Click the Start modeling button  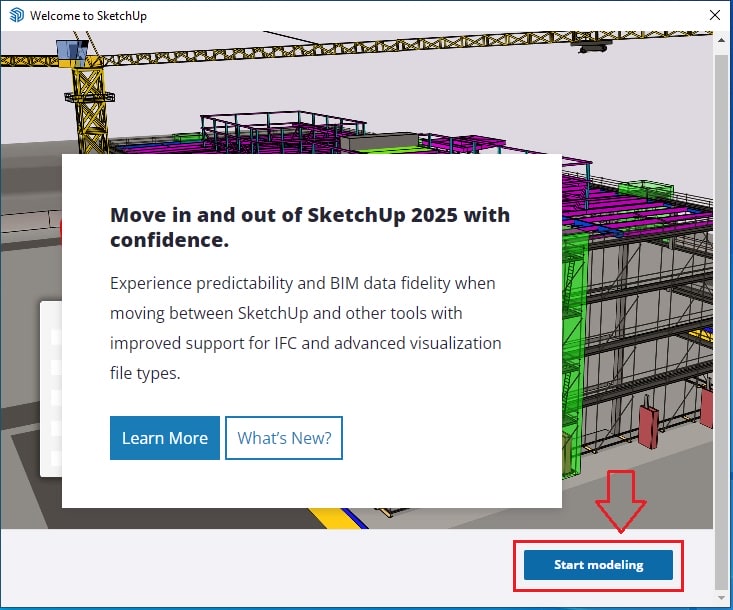598,565
